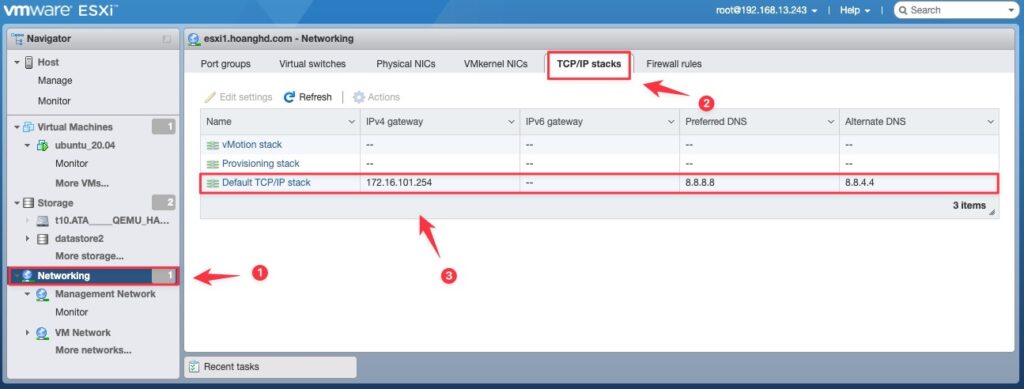Screen dimensions: 1024x389
Task: Open the IPv6 gateway column dropdown
Action: coord(671,122)
